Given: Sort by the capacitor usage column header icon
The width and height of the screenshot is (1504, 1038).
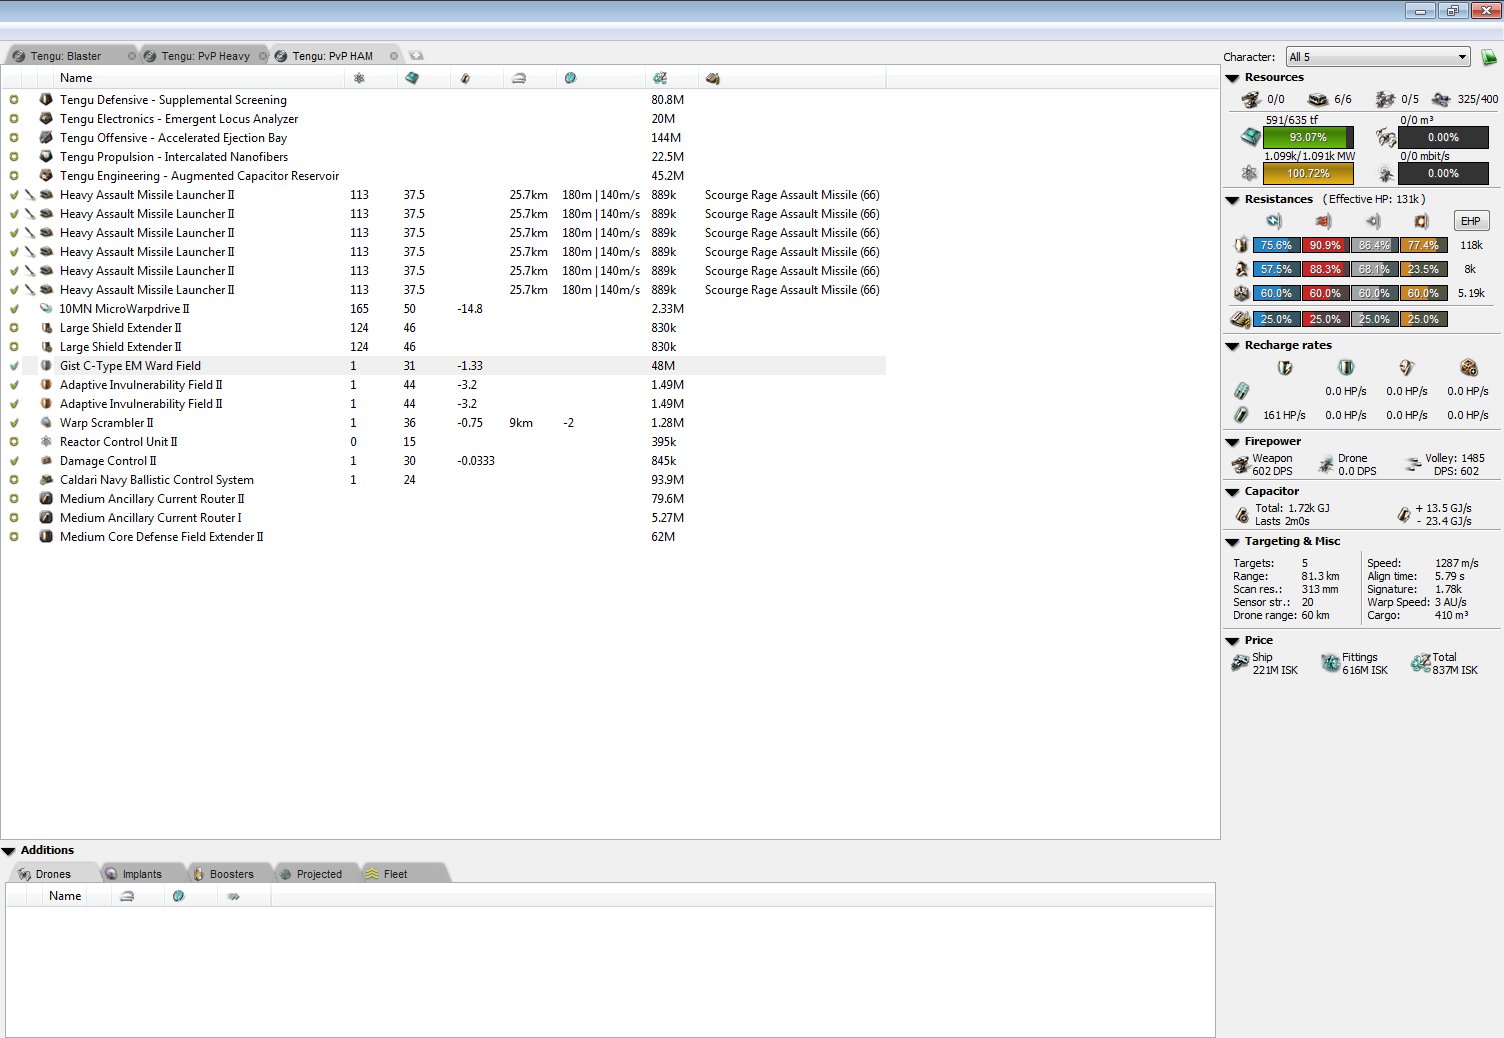Looking at the screenshot, I should click(x=465, y=78).
